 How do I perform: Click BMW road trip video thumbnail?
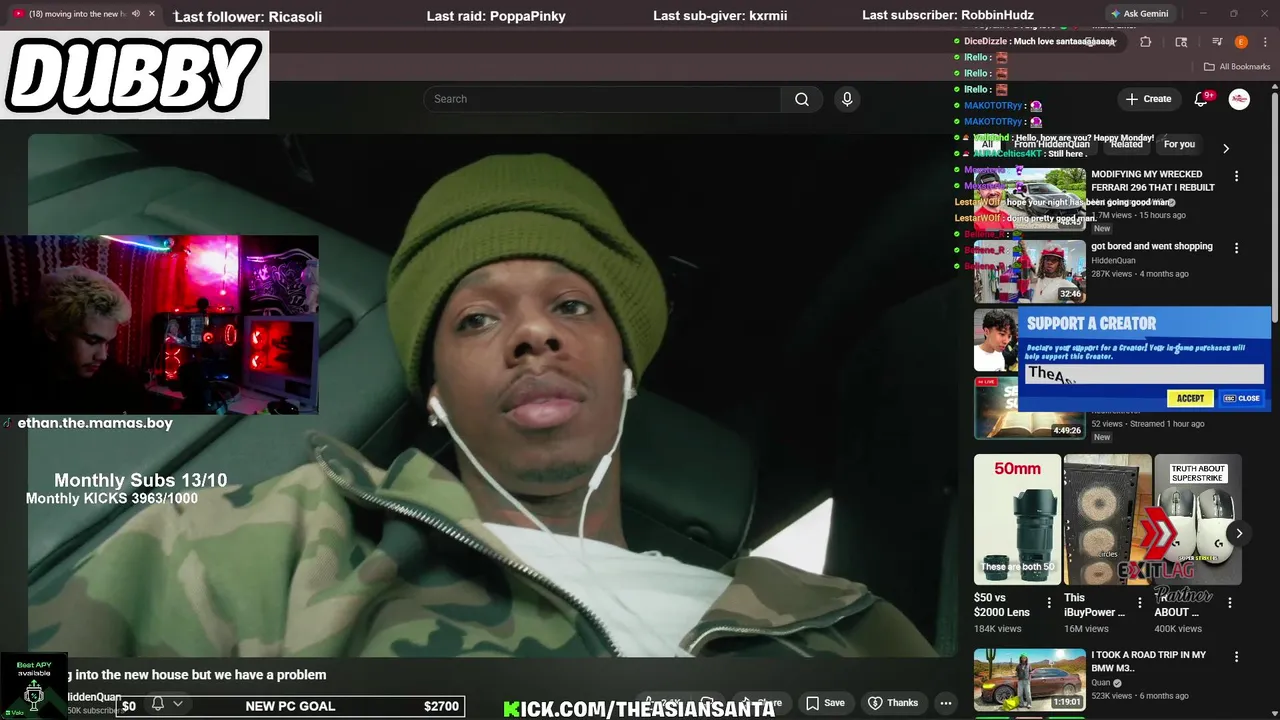pos(1029,680)
